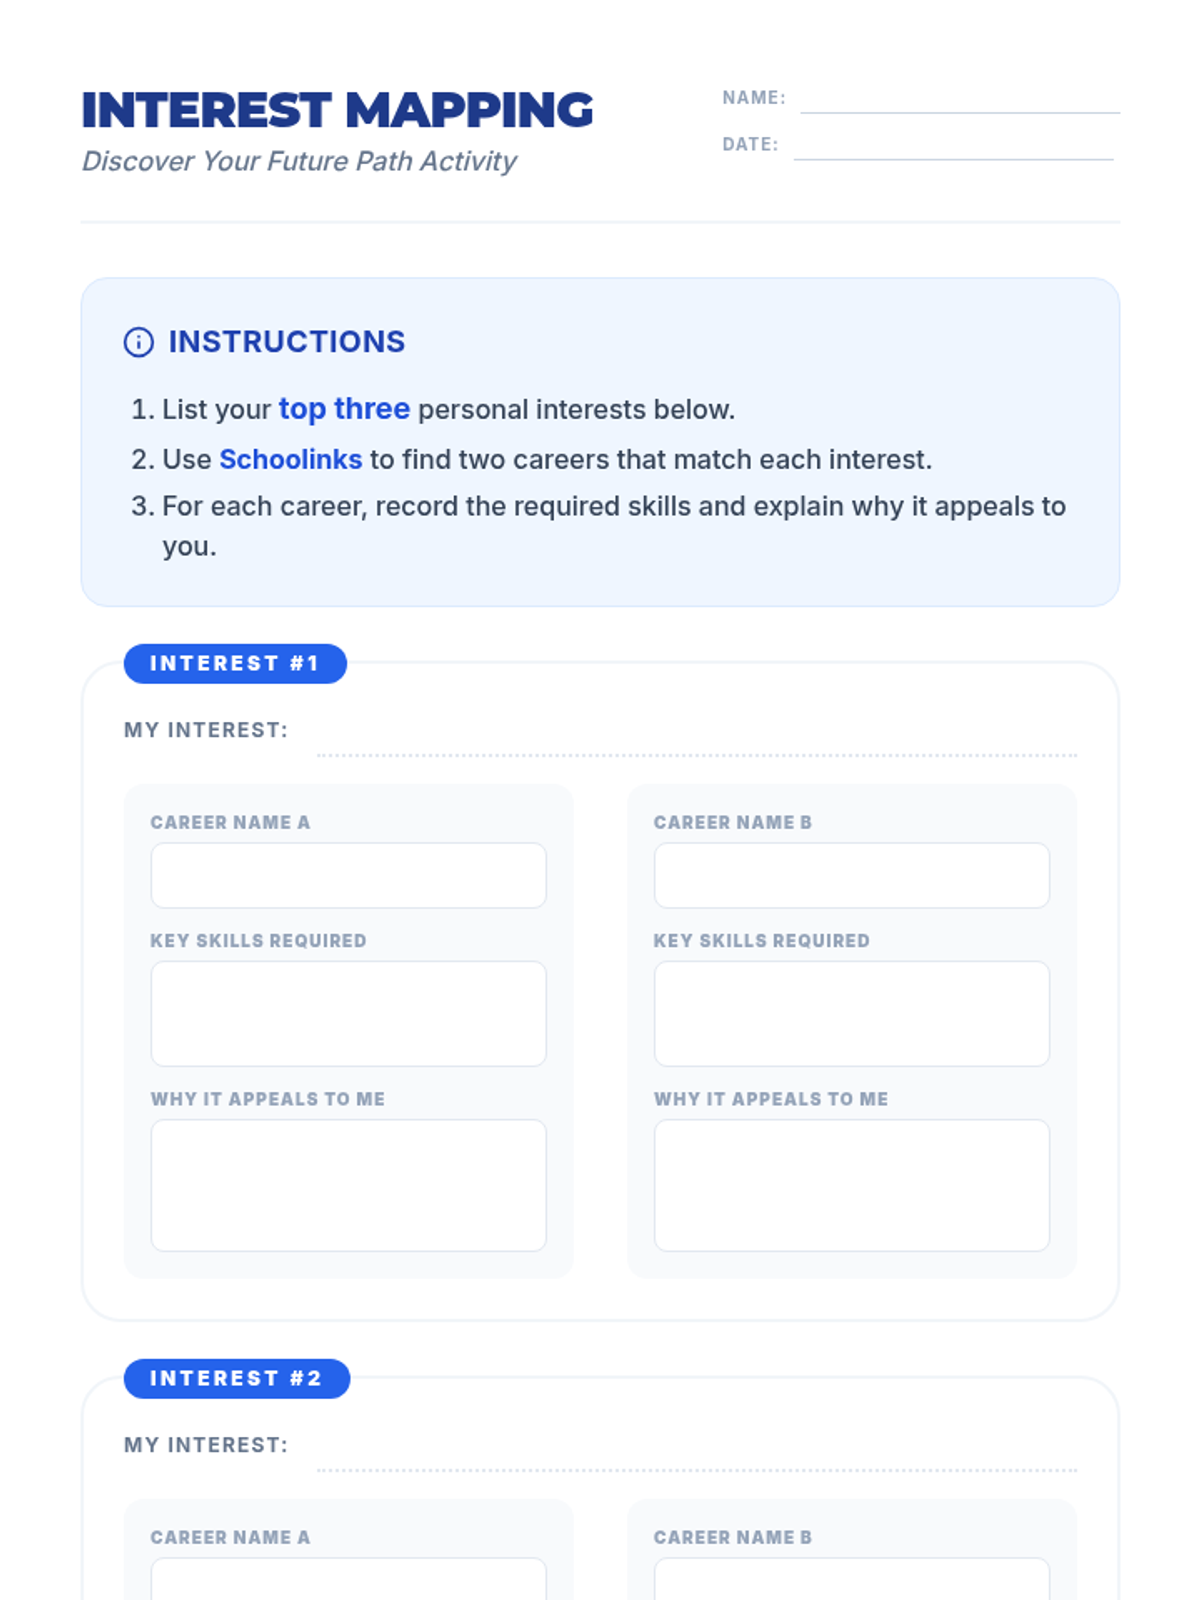Click the Instructions heading
The height and width of the screenshot is (1600, 1200).
(x=287, y=342)
